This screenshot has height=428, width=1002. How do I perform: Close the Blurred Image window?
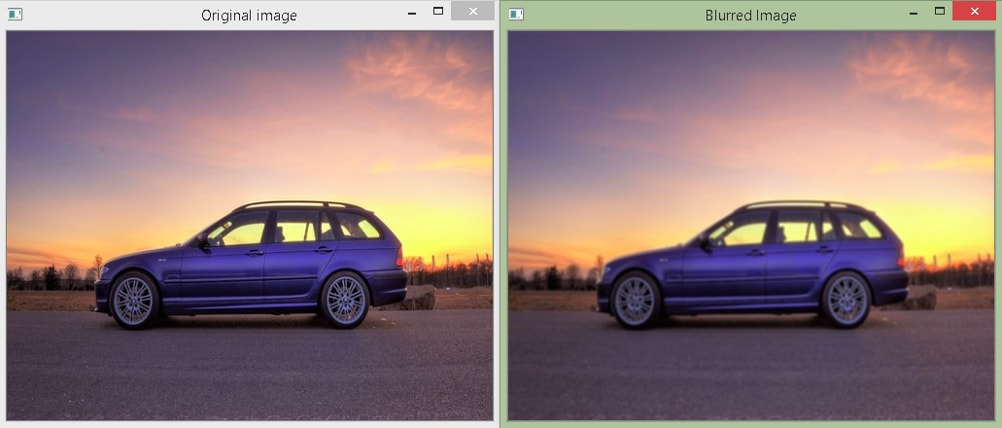pyautogui.click(x=974, y=11)
